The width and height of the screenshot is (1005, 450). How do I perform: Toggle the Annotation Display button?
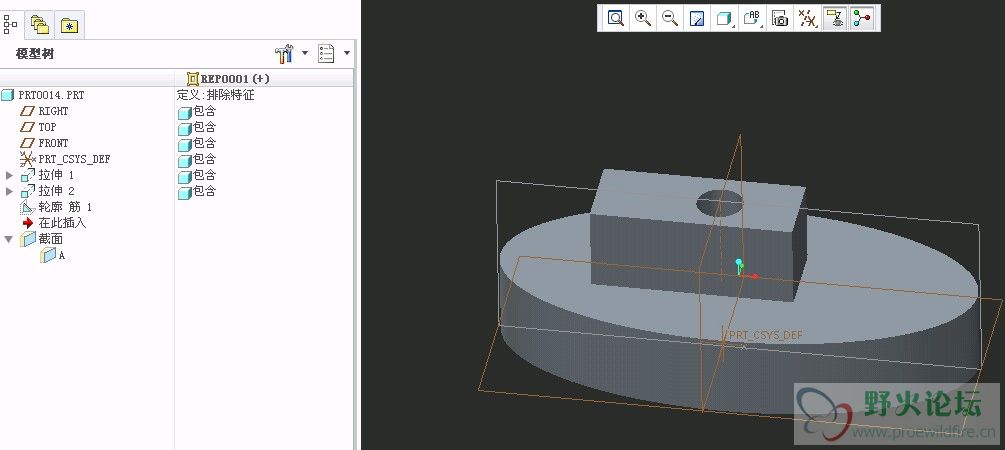834,18
